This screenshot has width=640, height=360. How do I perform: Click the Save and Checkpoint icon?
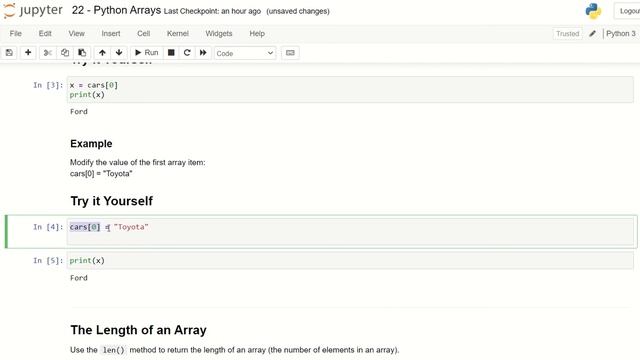click(9, 53)
